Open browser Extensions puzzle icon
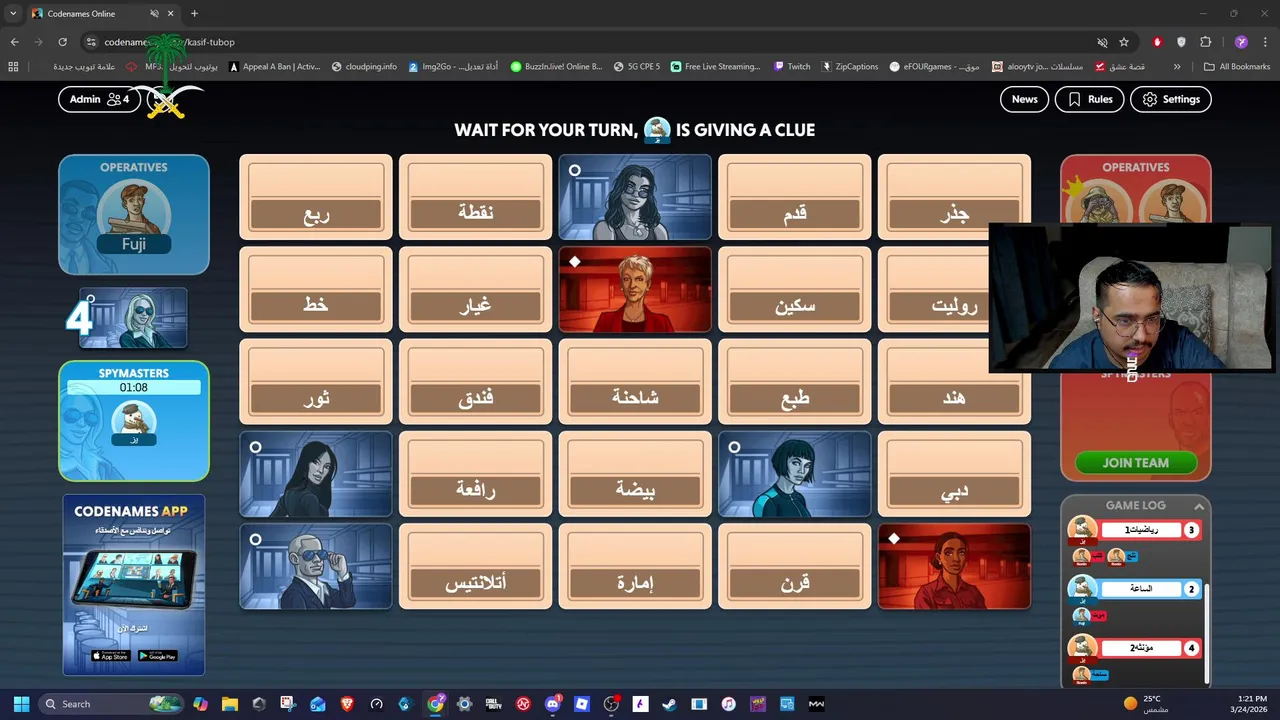Viewport: 1280px width, 720px height. point(1205,42)
